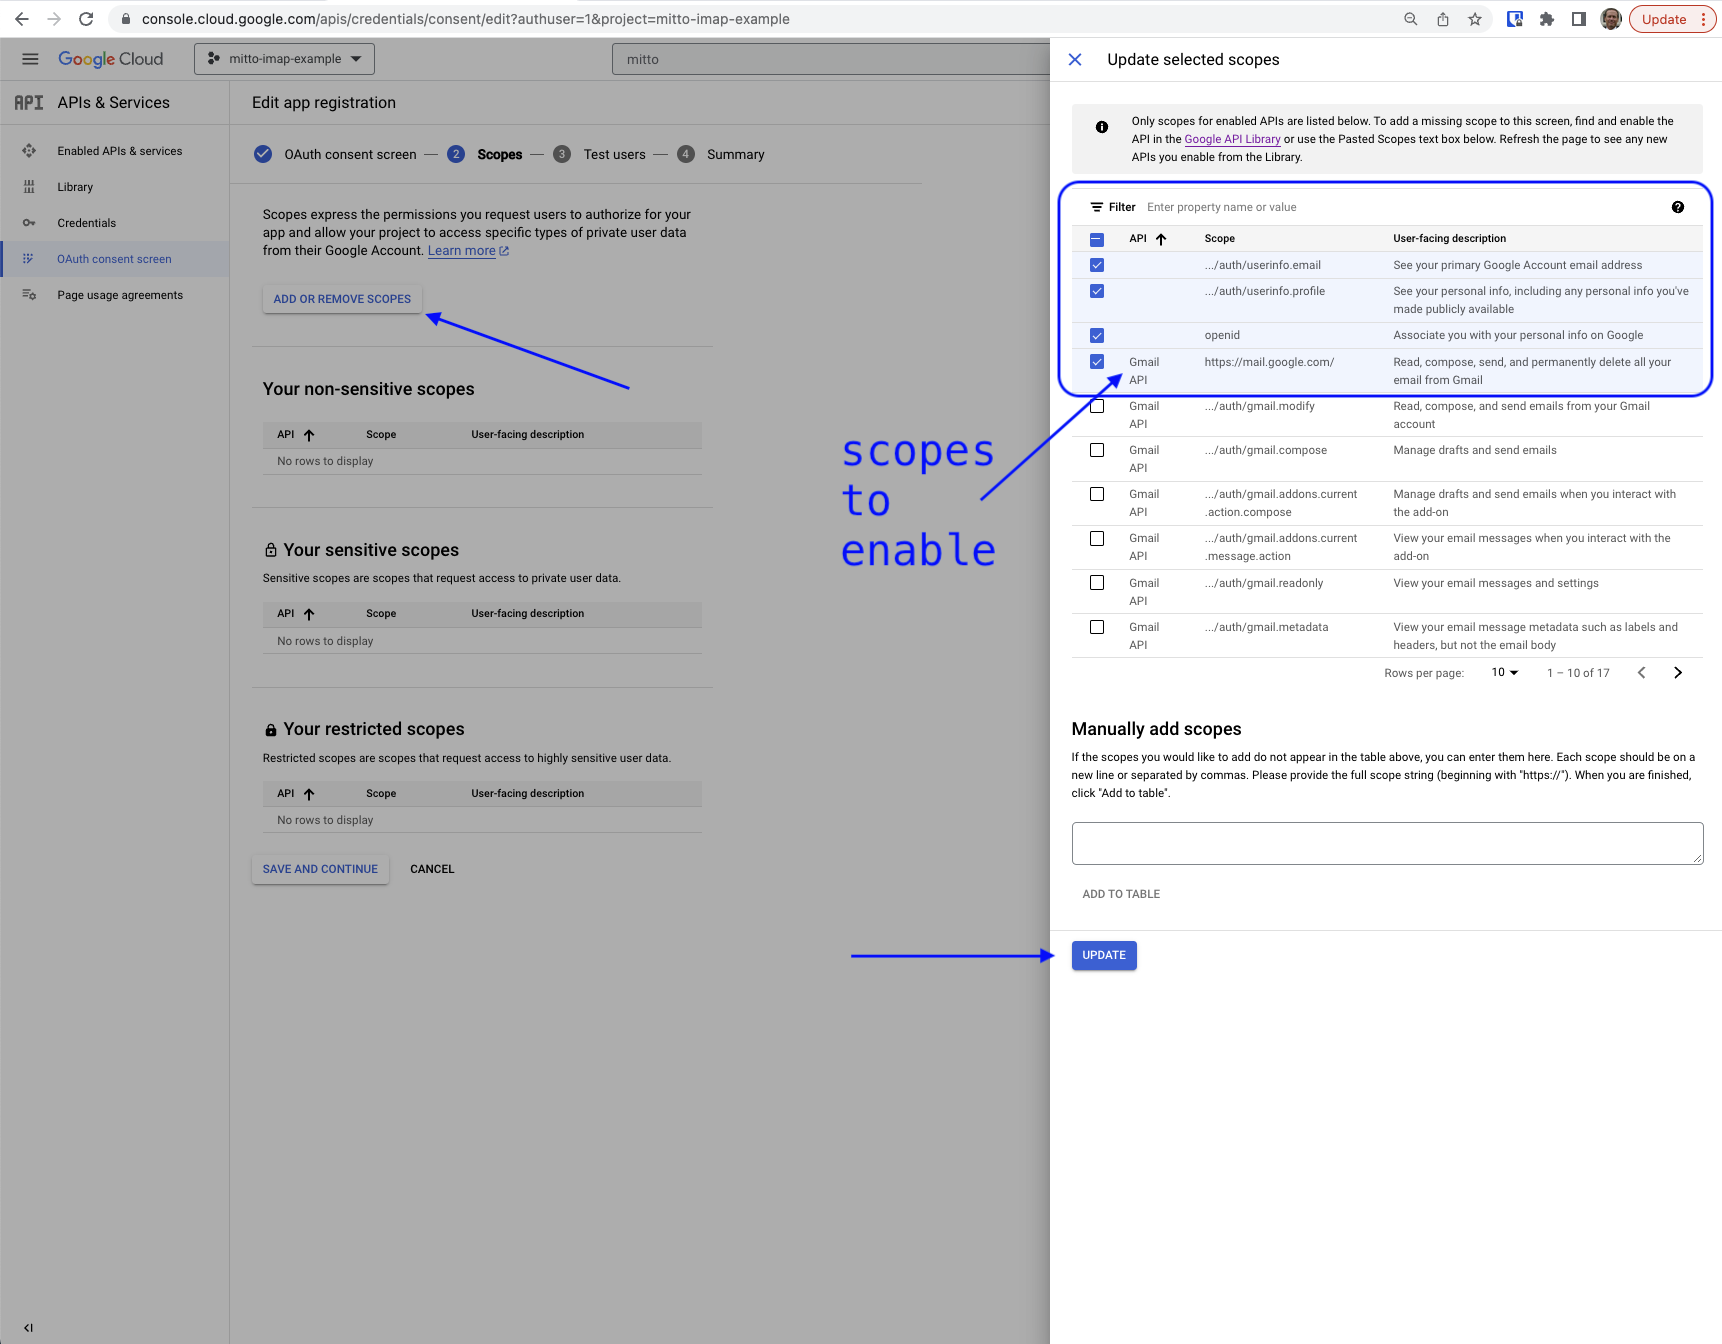This screenshot has width=1722, height=1344.
Task: Open filter help question mark icon
Action: [x=1678, y=207]
